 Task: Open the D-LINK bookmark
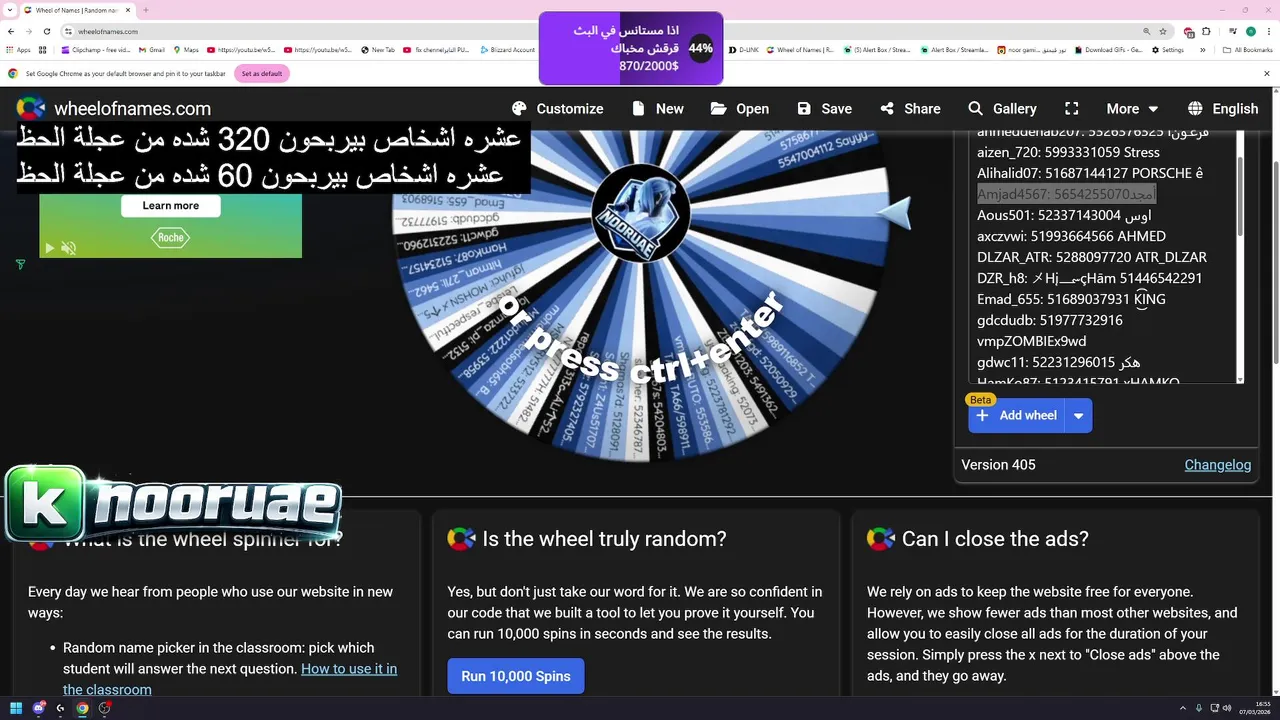[x=744, y=50]
